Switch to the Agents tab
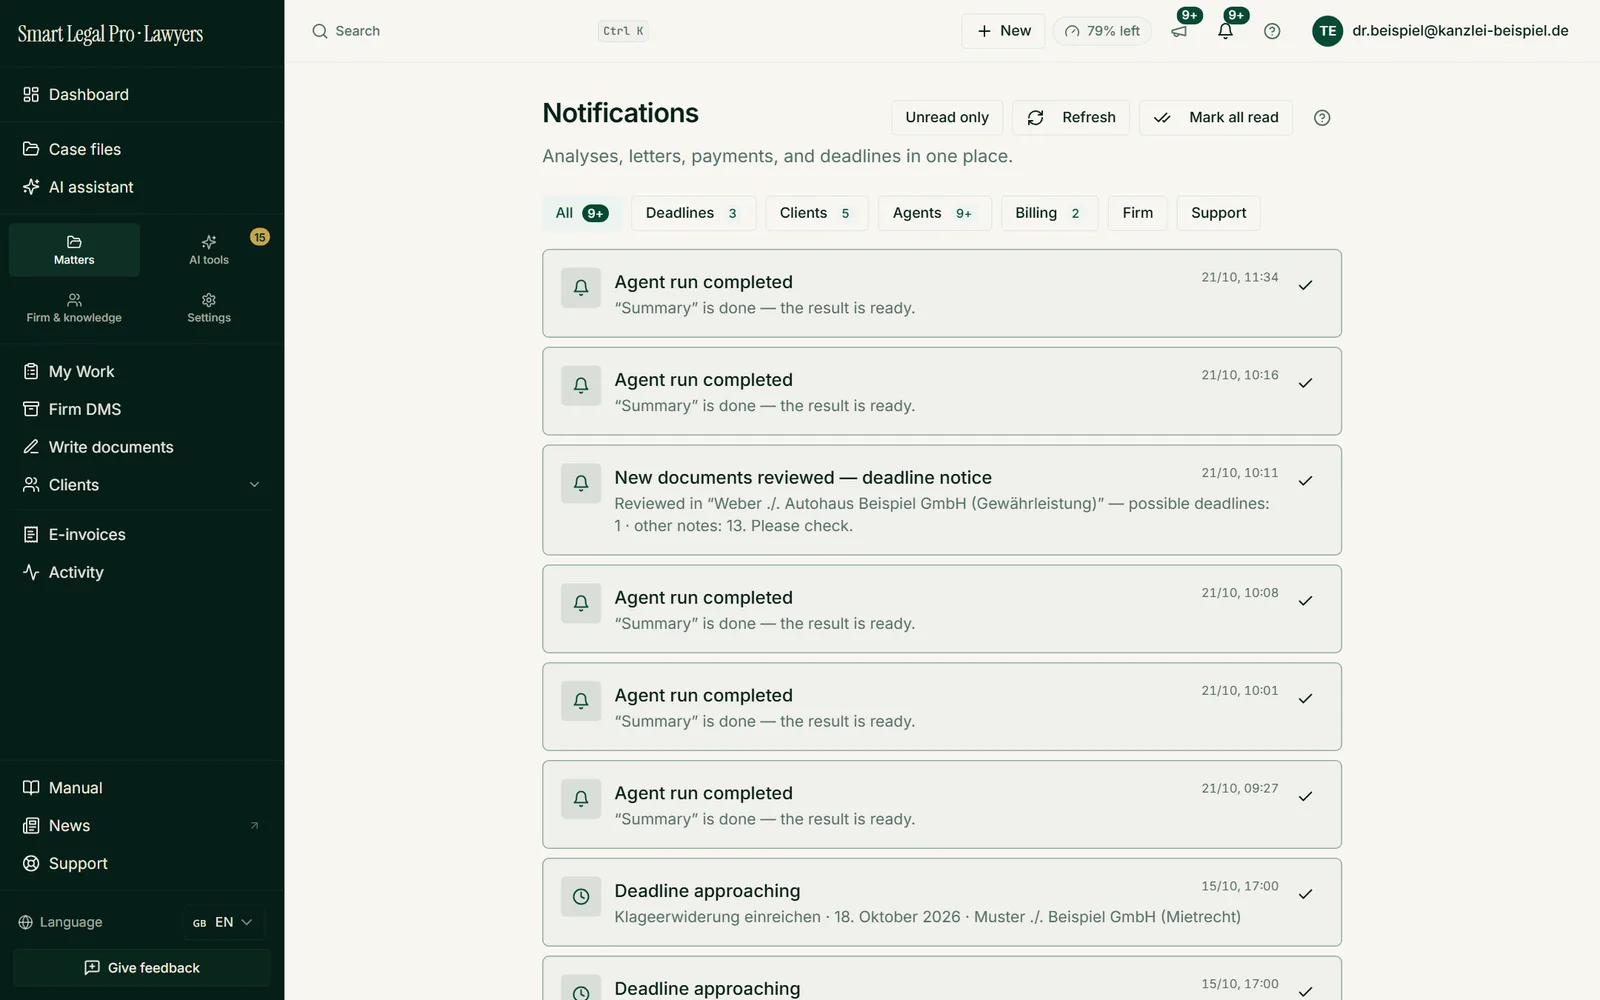 (934, 213)
